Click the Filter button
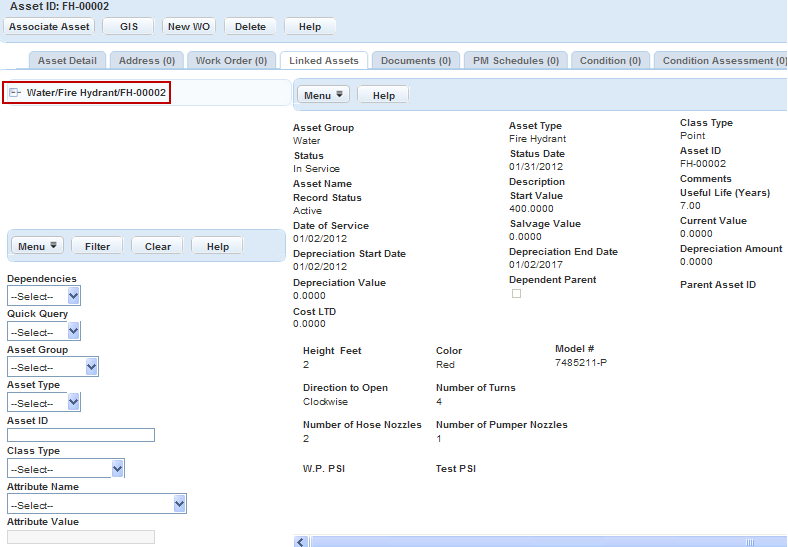Viewport: 788px width, 547px height. tap(97, 246)
